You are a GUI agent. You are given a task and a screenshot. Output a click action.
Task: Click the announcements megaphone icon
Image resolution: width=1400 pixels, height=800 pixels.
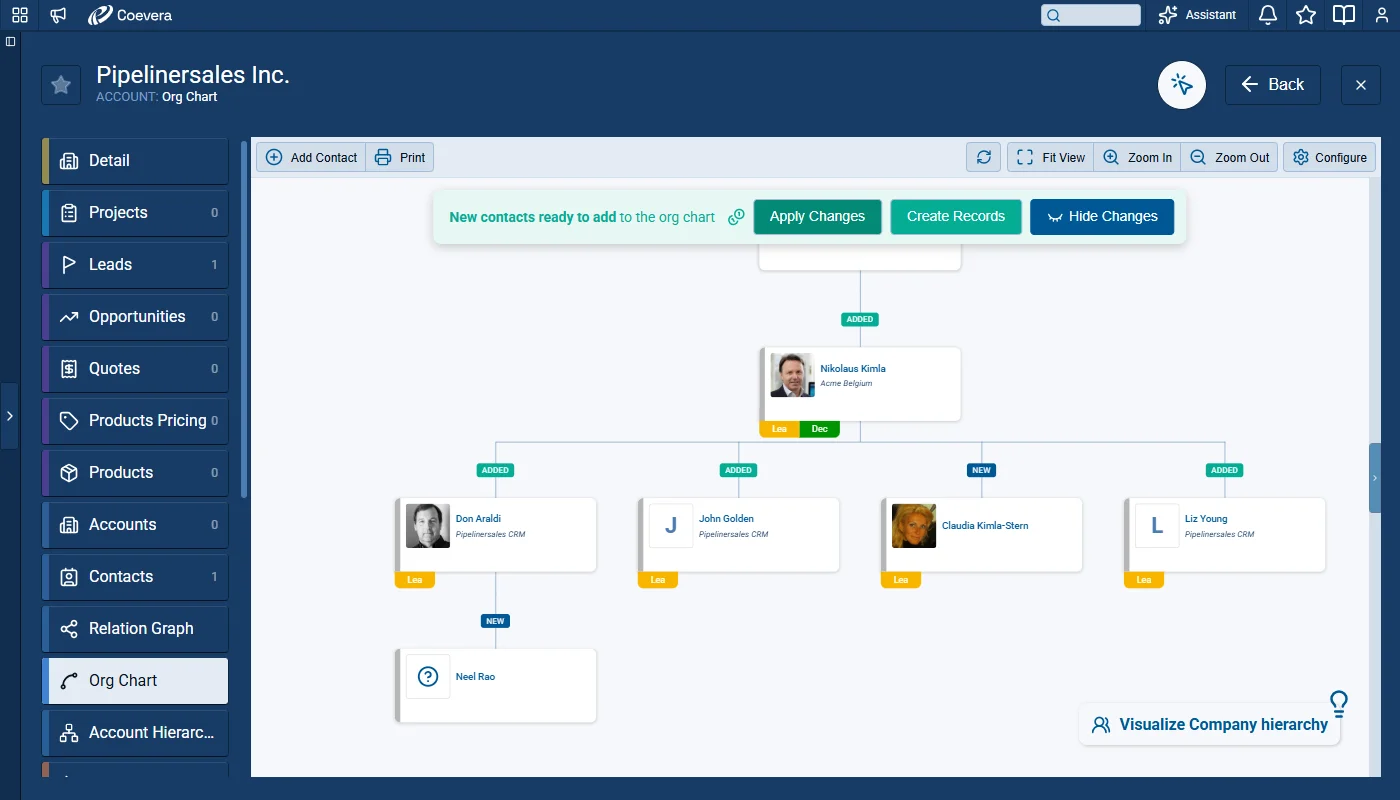(x=58, y=15)
